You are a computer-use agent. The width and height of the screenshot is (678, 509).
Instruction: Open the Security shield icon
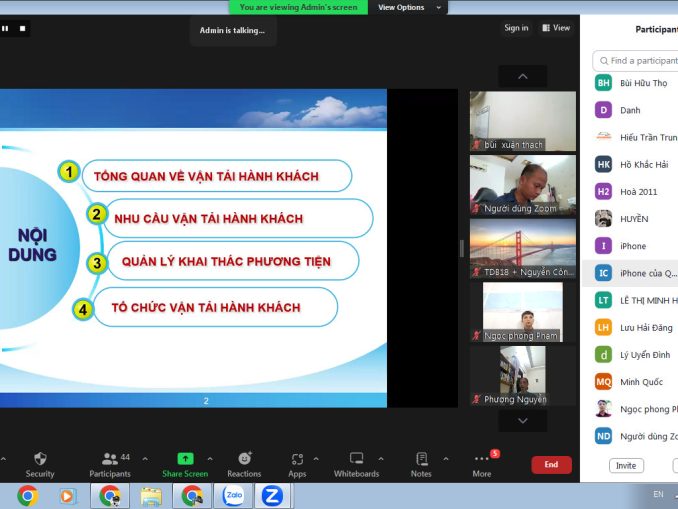40,459
